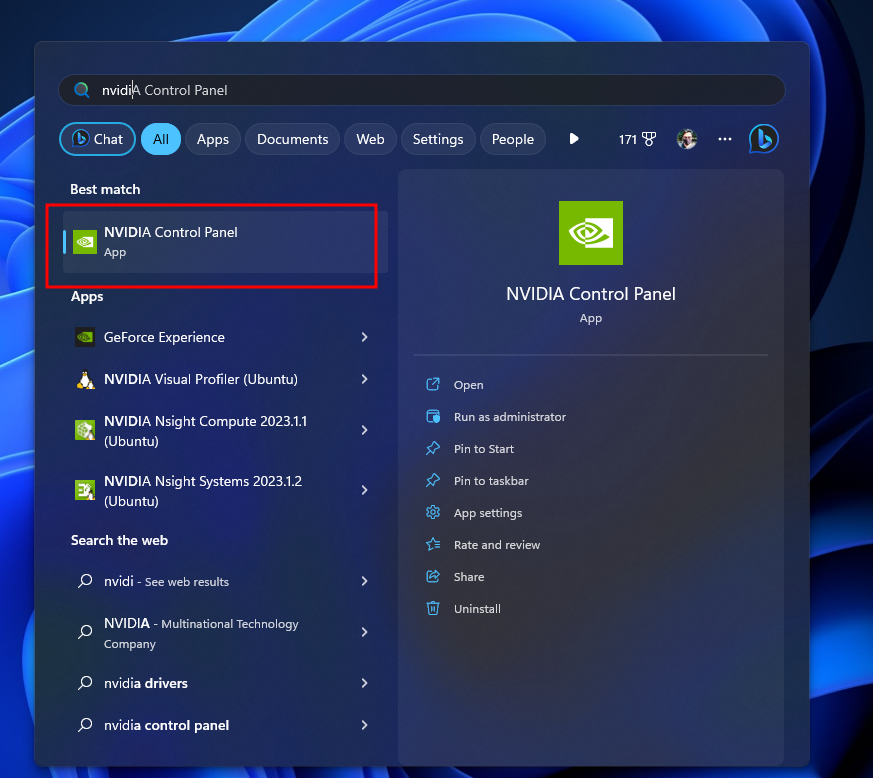Image resolution: width=873 pixels, height=778 pixels.
Task: Click the Open action icon
Action: 433,384
